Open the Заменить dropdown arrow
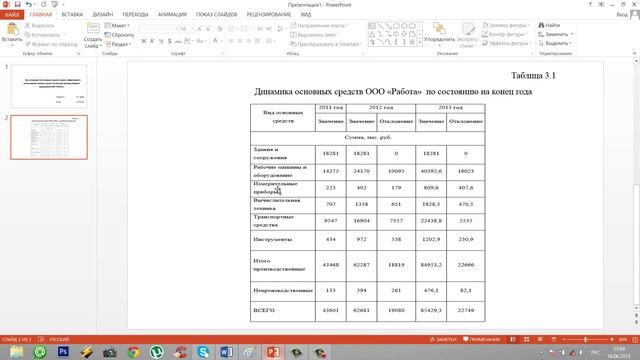Image resolution: width=640 pixels, height=360 pixels. click(x=572, y=34)
